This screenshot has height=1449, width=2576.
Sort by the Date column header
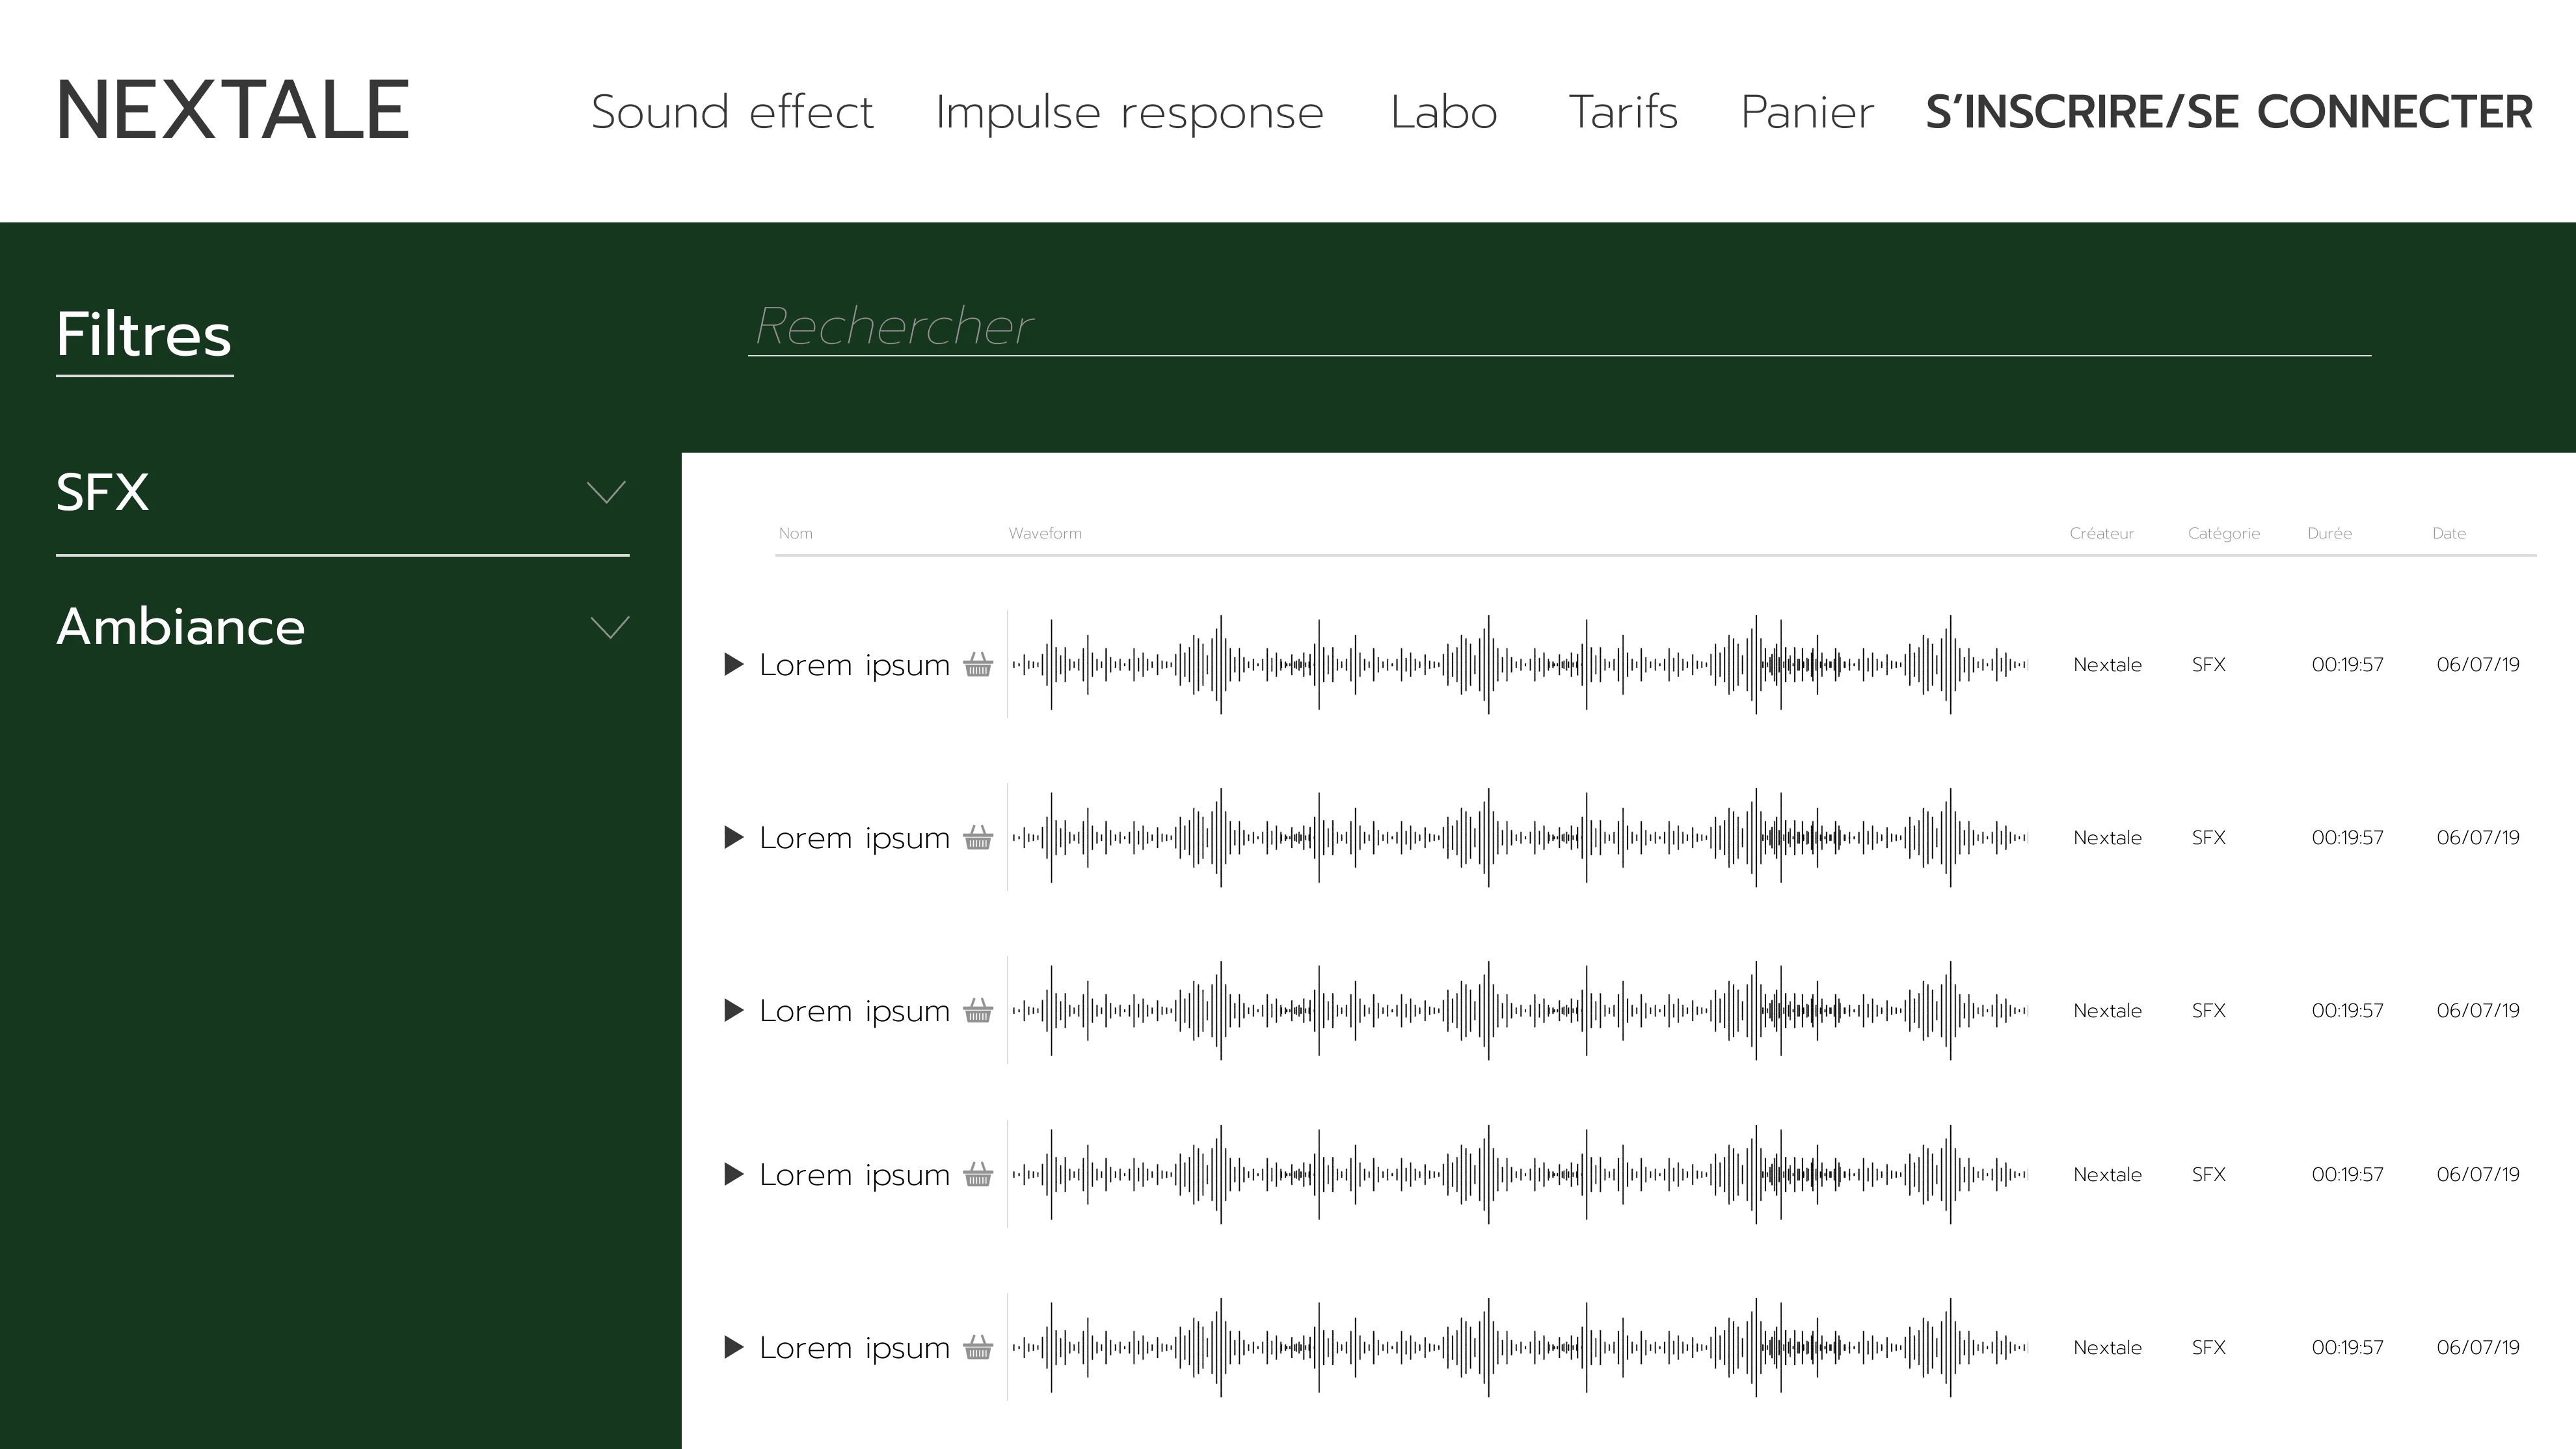[2449, 533]
